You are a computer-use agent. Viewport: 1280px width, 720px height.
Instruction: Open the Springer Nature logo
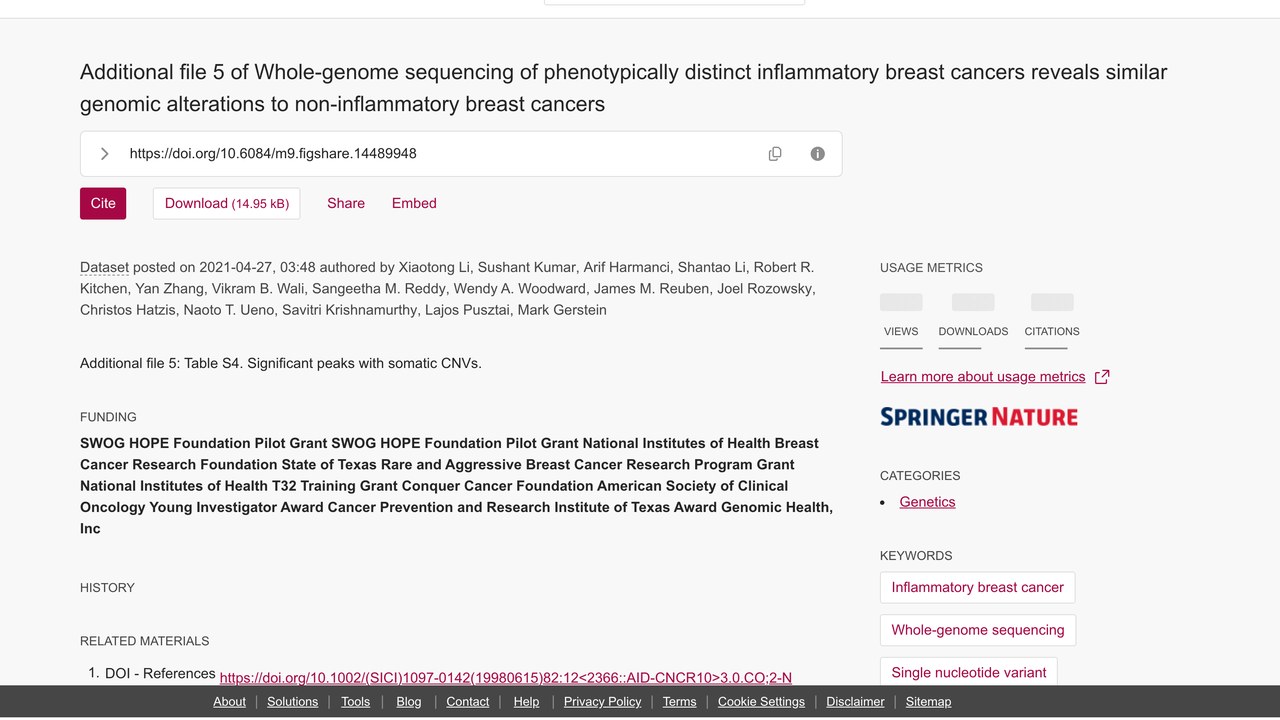pyautogui.click(x=979, y=417)
